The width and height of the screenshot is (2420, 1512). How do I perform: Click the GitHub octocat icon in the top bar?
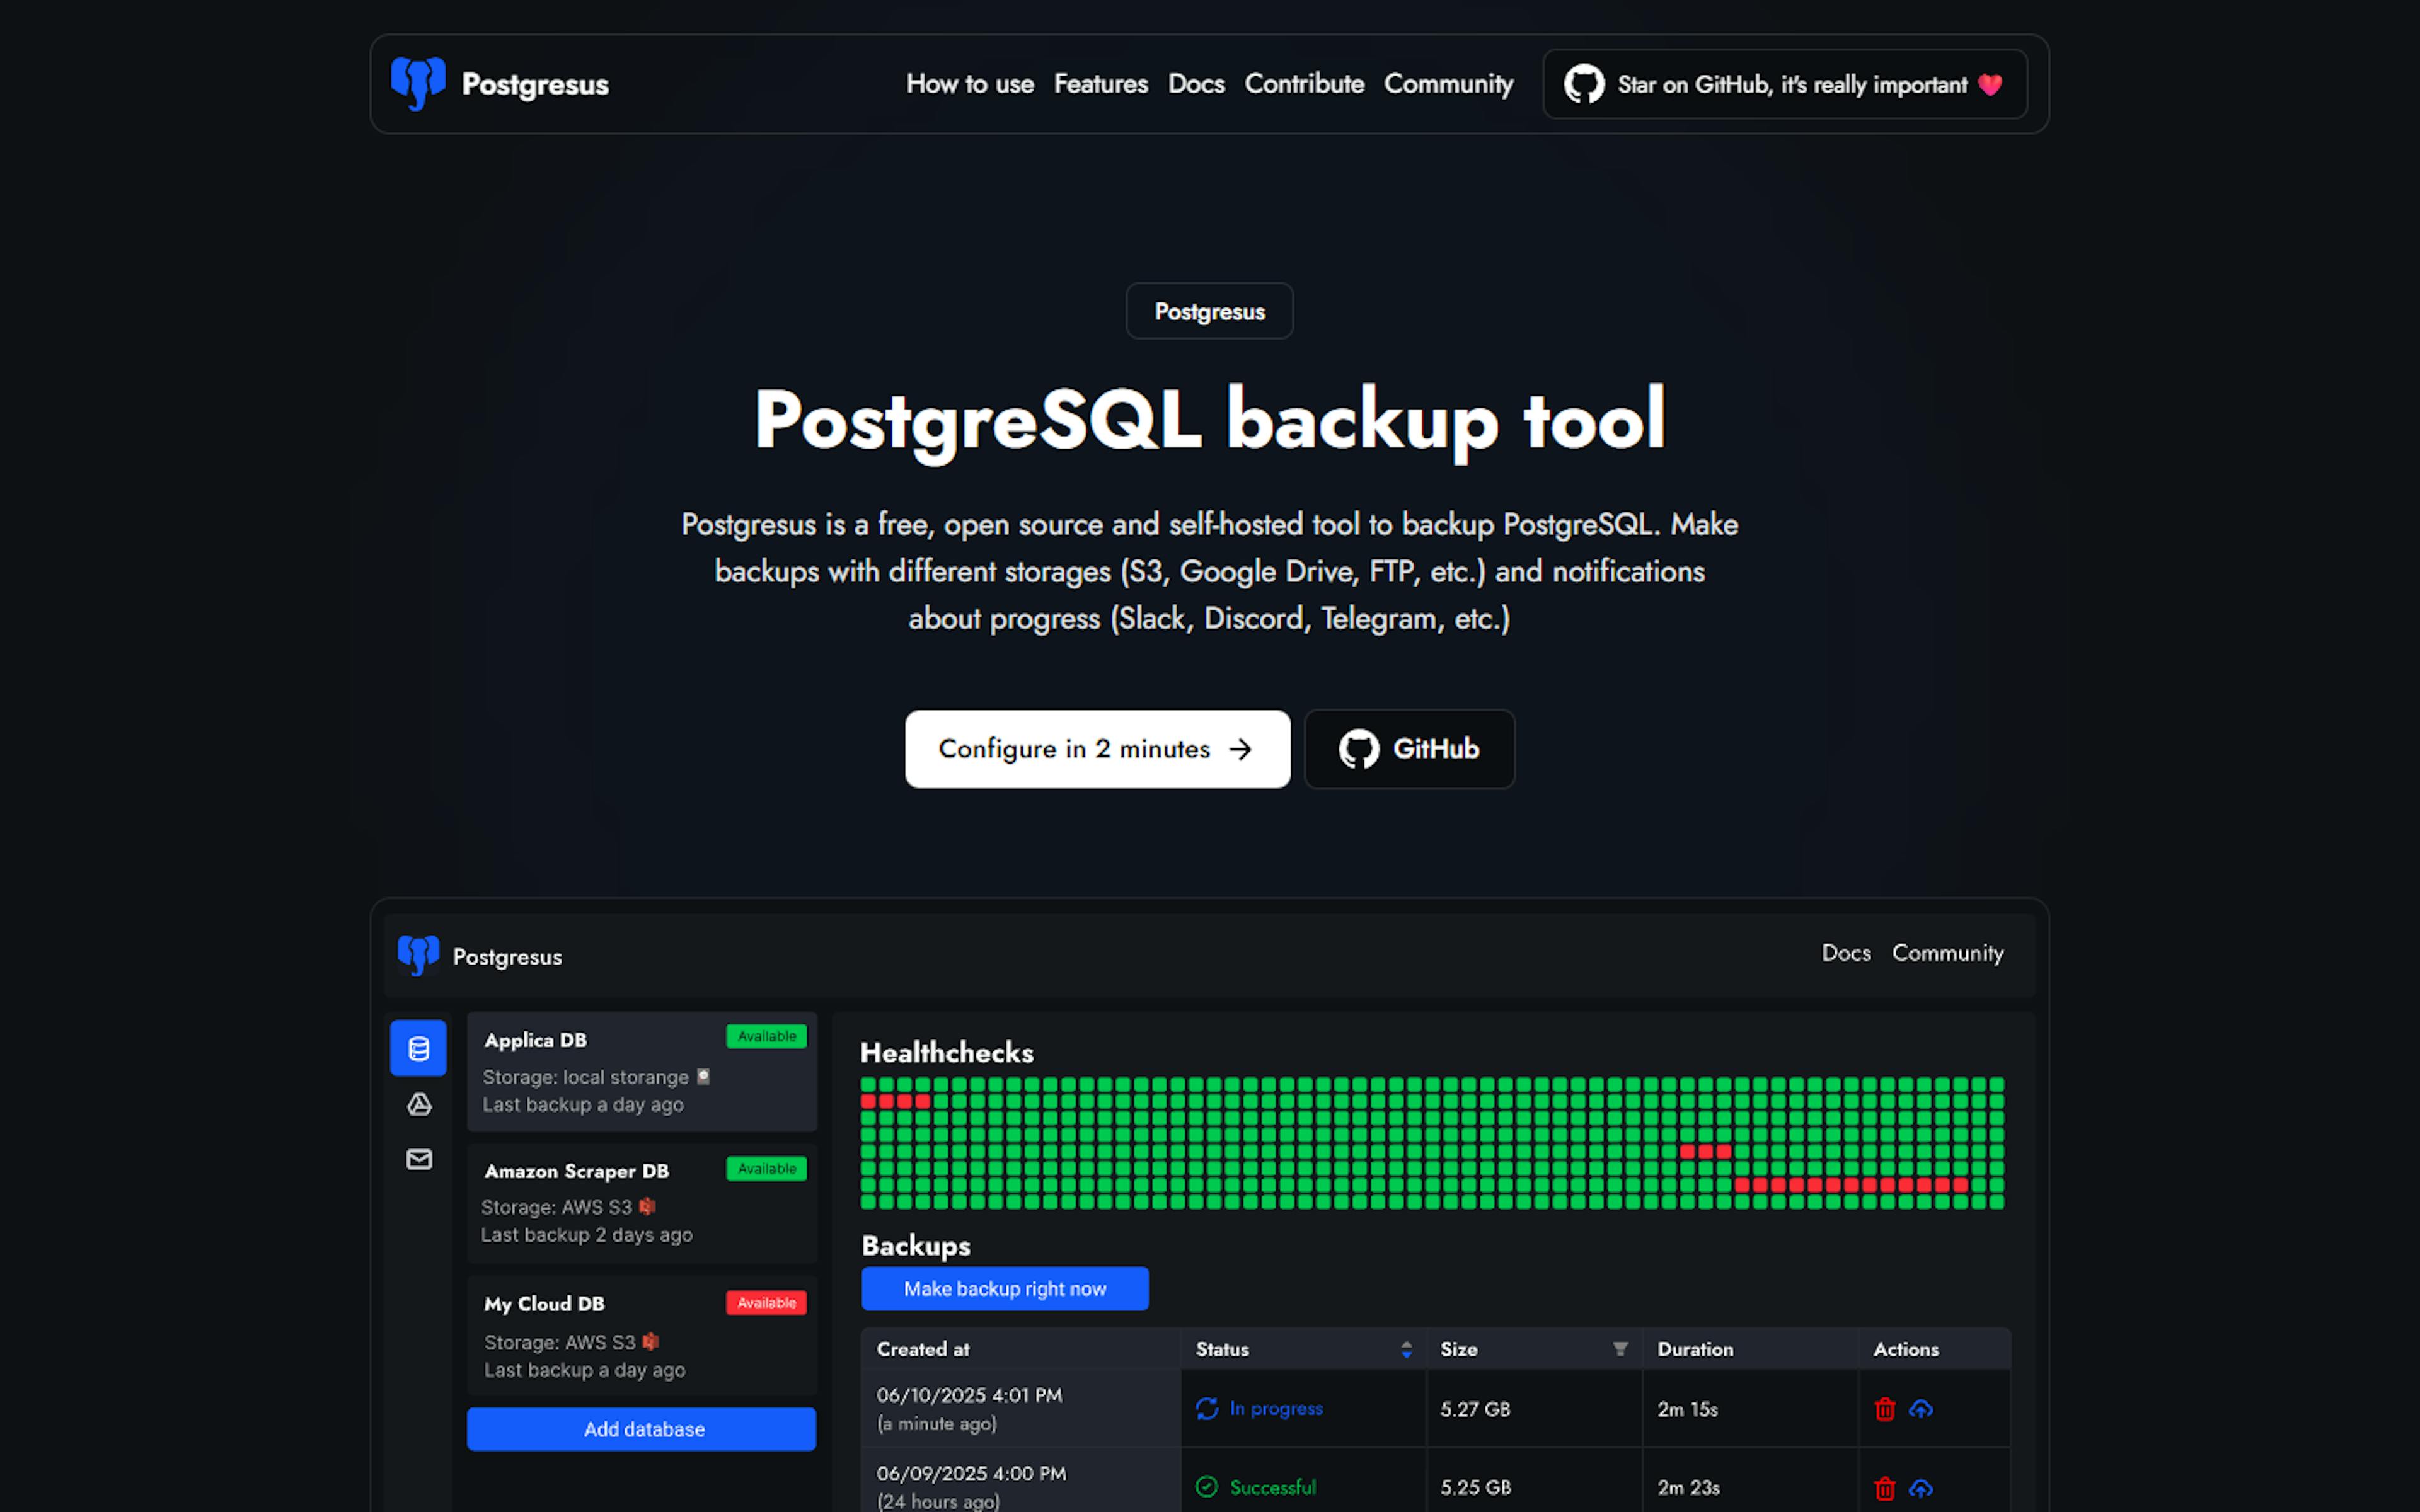1583,84
